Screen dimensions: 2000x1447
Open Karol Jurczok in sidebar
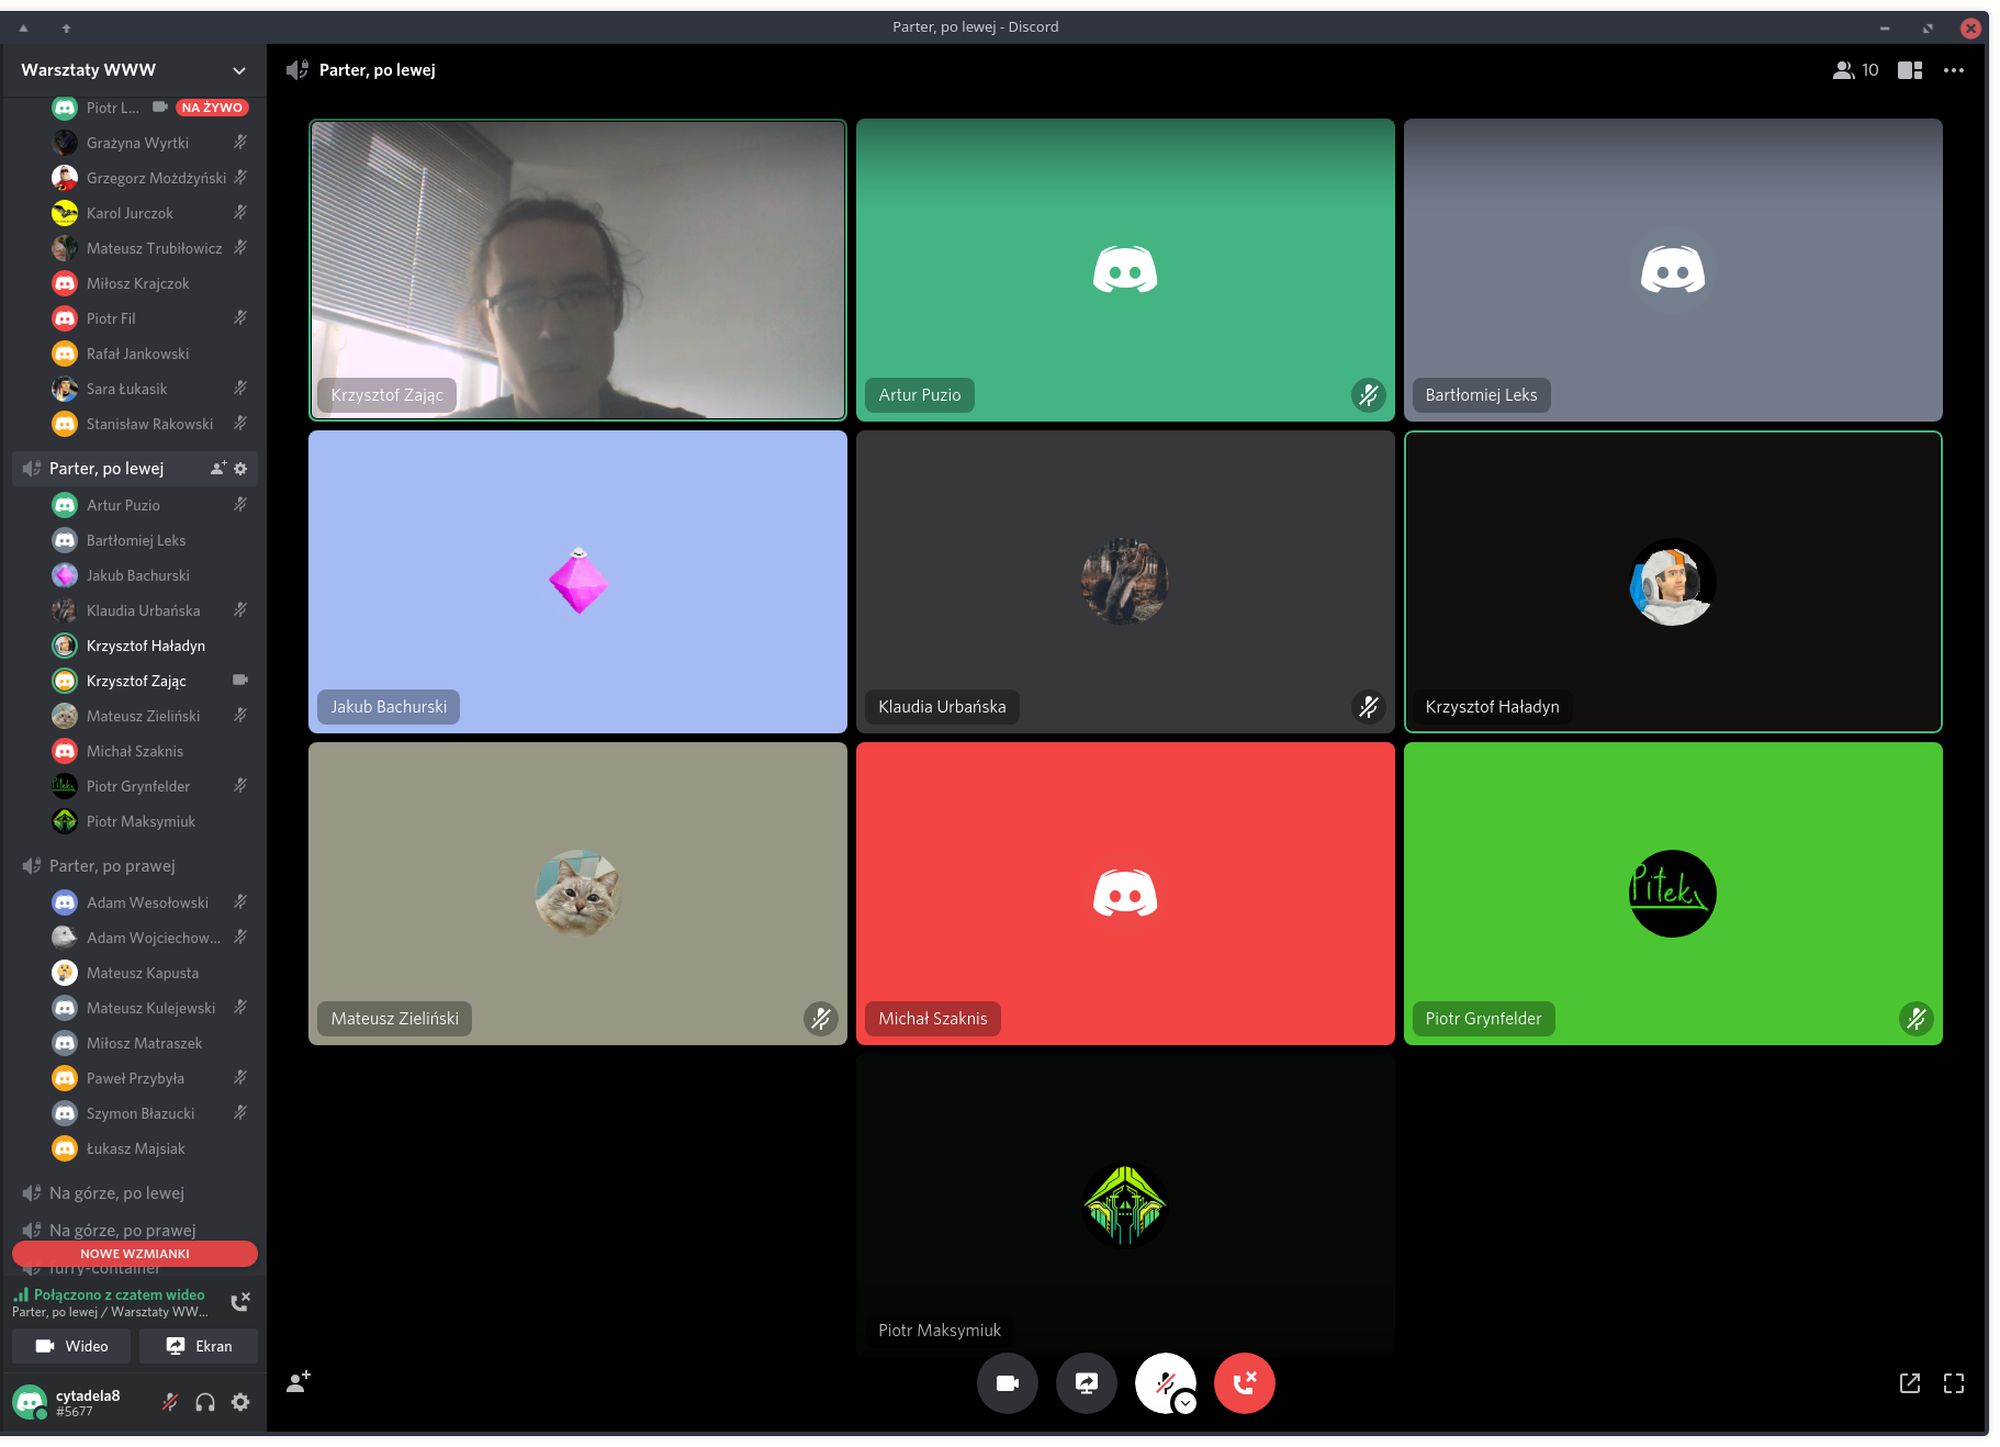tap(150, 213)
